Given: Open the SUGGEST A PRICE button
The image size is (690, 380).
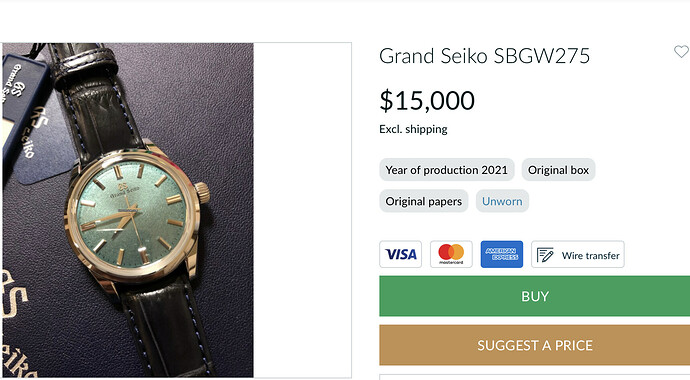Looking at the screenshot, I should (535, 345).
